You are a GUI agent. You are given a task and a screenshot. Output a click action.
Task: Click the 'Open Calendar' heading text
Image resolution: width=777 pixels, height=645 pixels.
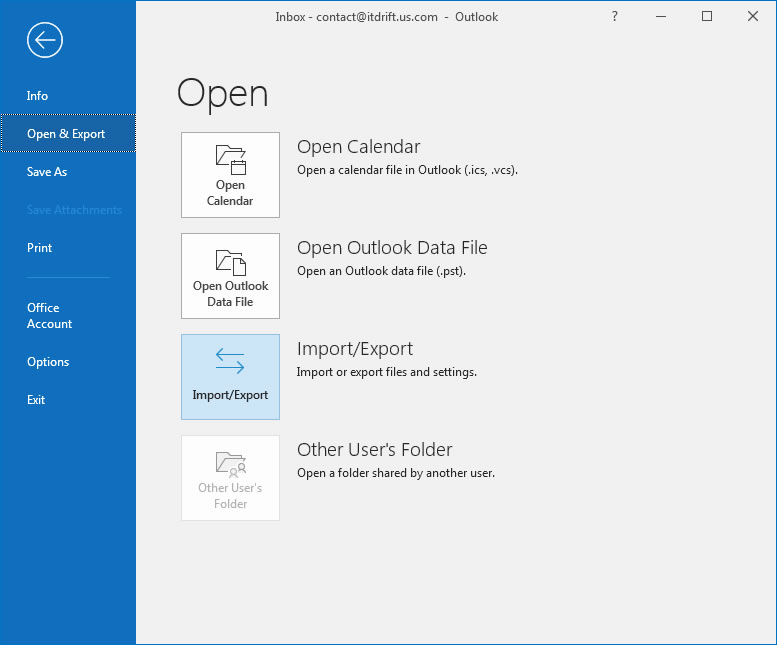358,147
